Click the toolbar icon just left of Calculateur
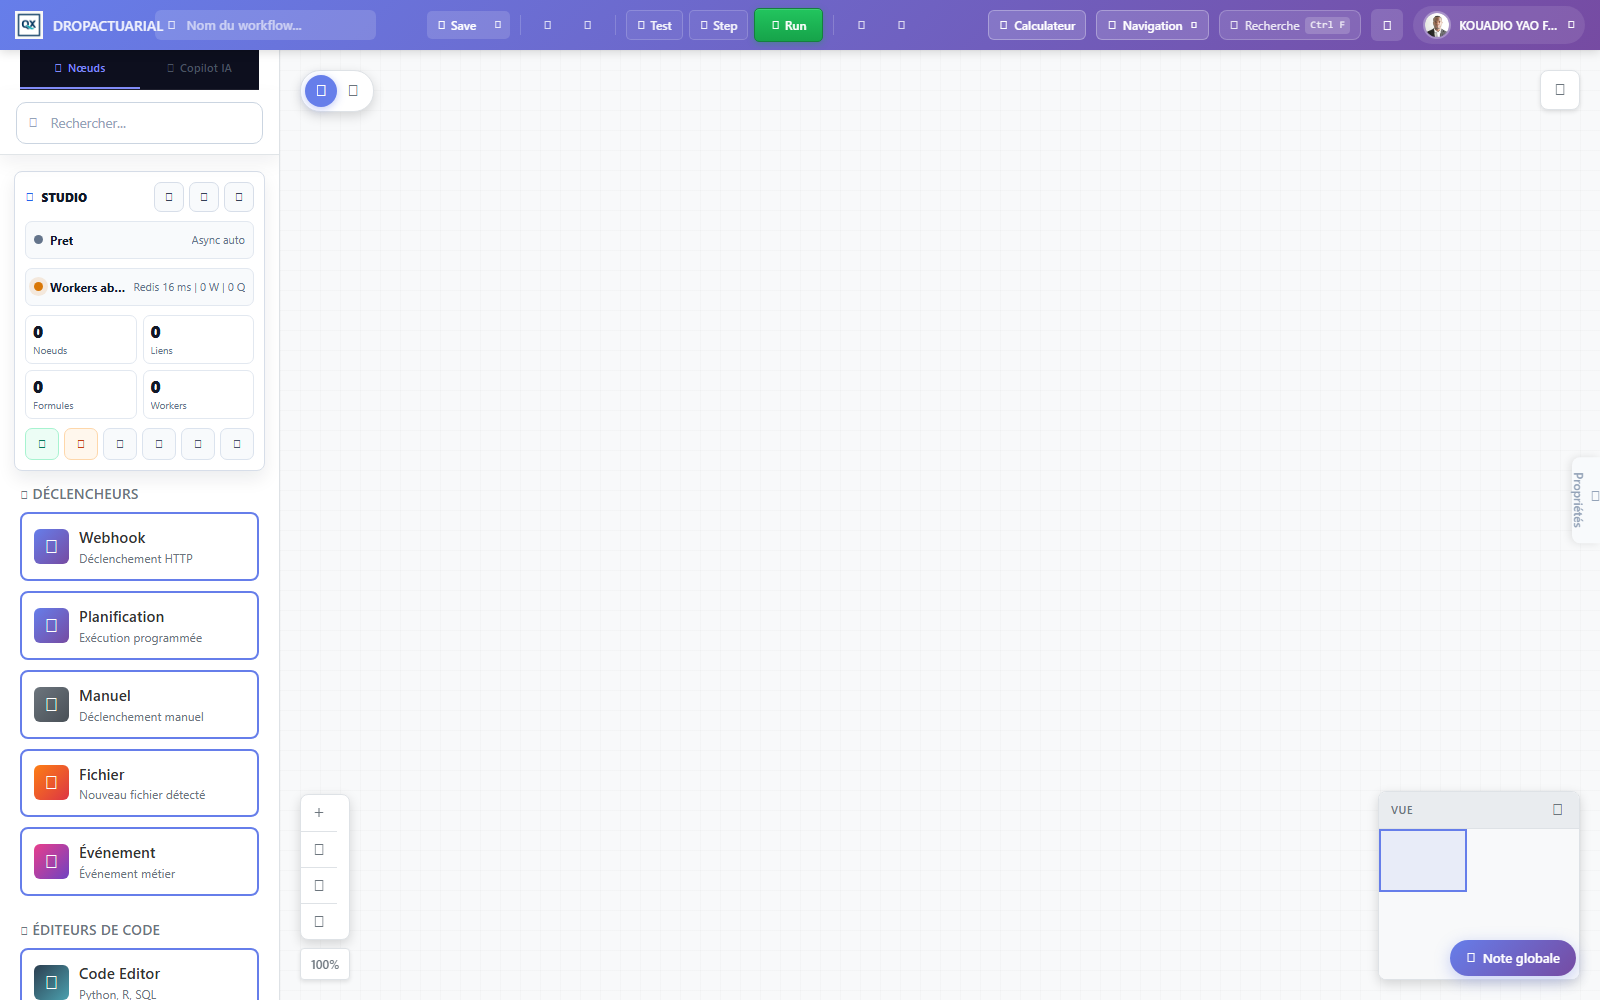 point(901,25)
